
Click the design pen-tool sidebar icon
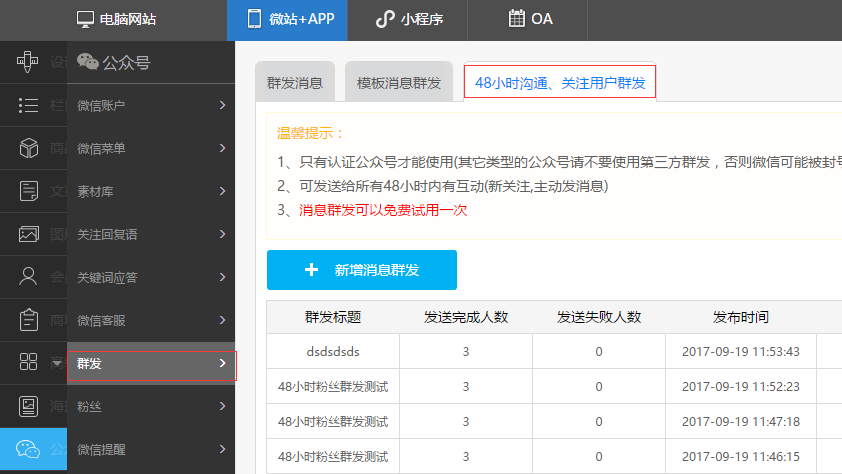click(27, 62)
